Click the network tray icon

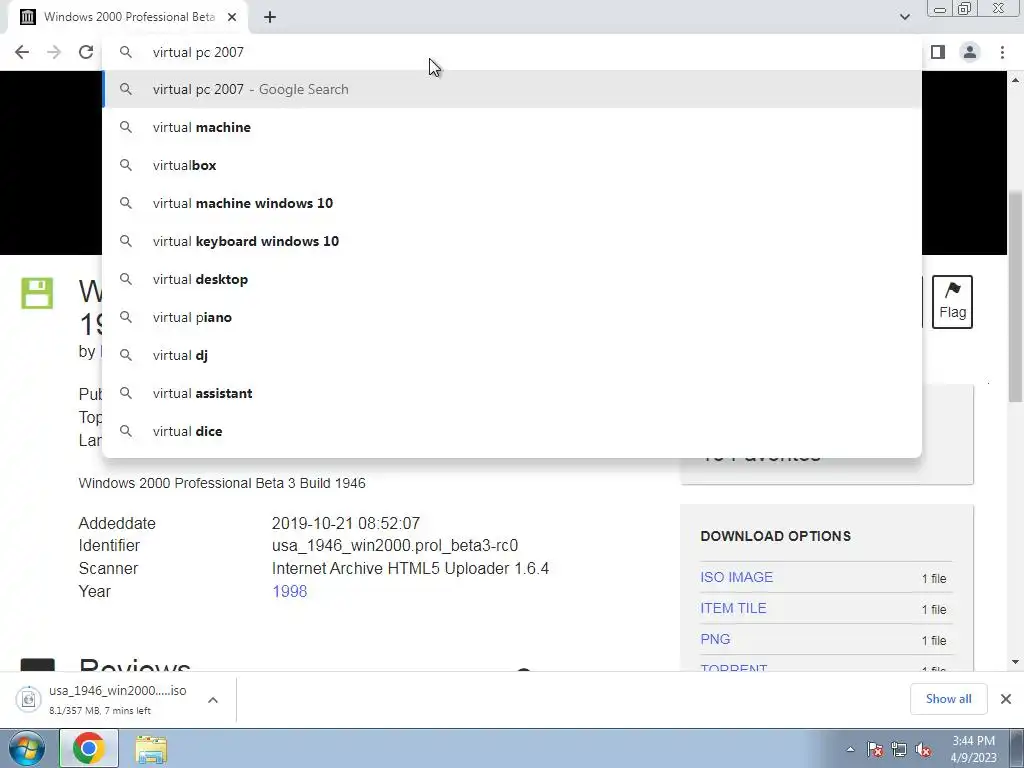(x=899, y=750)
